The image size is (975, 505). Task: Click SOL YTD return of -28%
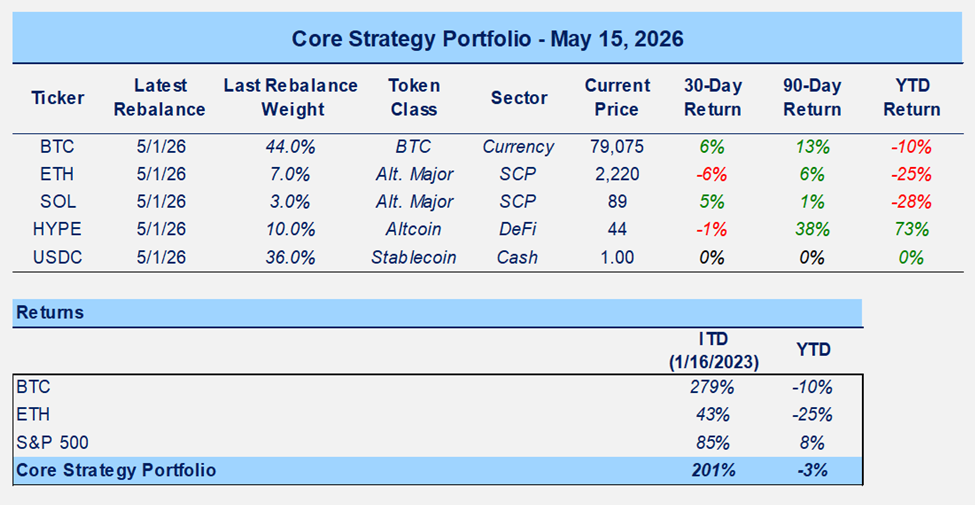pos(912,202)
